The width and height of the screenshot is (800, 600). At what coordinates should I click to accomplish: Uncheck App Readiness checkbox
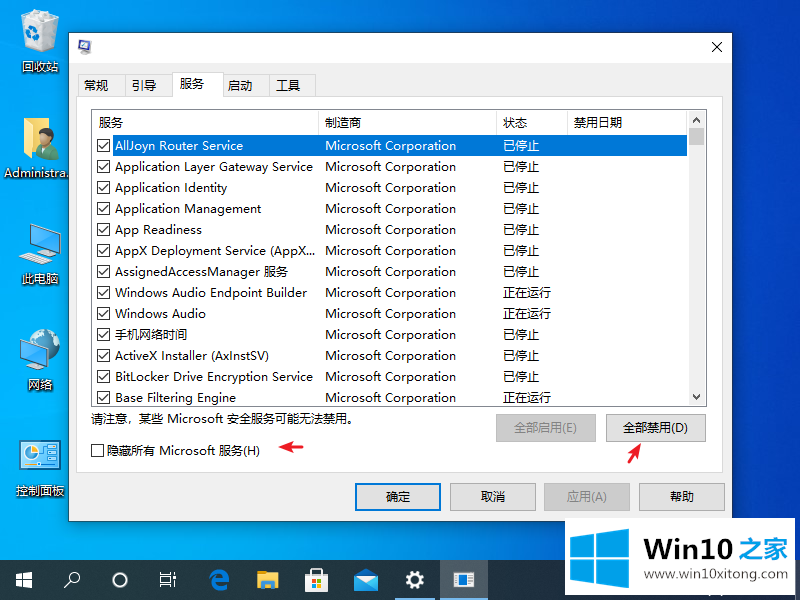[x=104, y=230]
